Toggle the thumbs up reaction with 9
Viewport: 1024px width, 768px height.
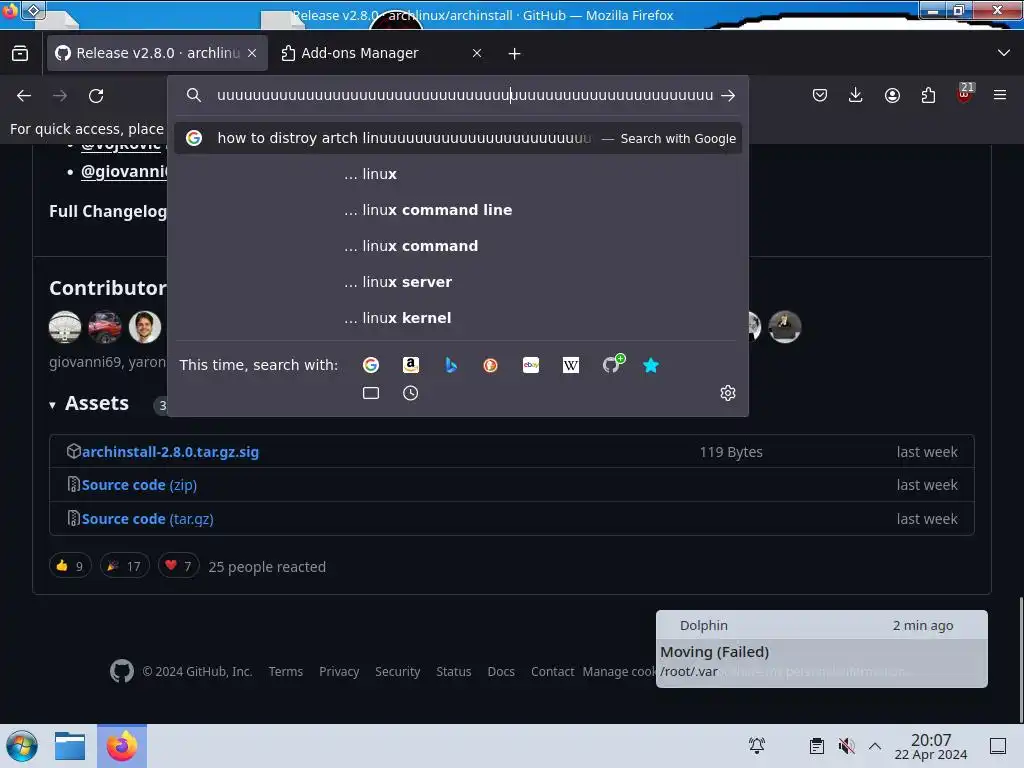(70, 566)
